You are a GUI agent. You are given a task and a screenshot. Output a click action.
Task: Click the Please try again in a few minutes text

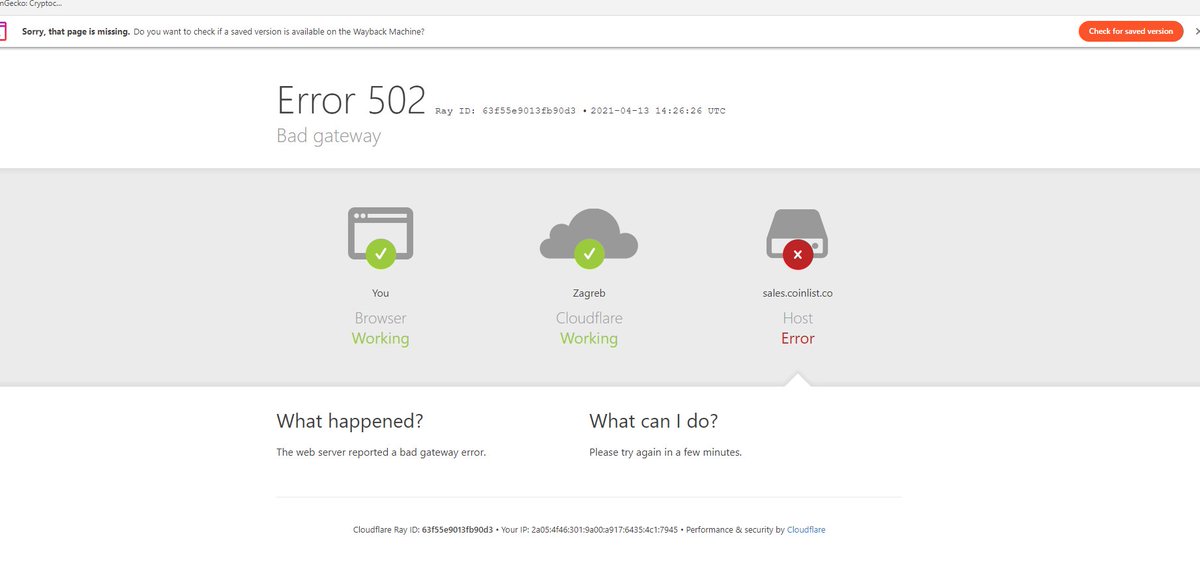click(x=665, y=452)
